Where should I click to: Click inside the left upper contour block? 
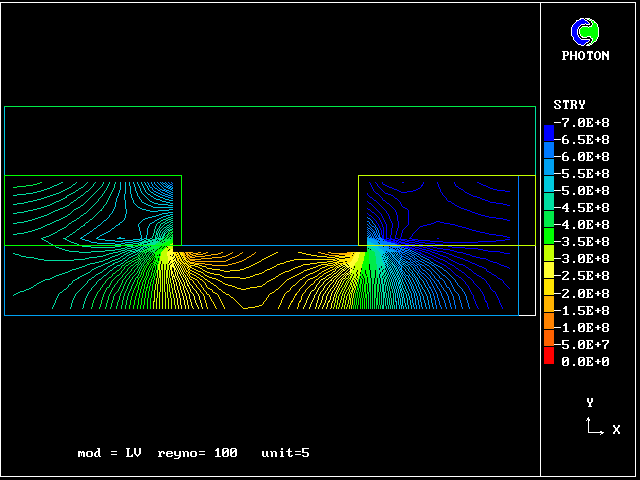click(x=92, y=210)
